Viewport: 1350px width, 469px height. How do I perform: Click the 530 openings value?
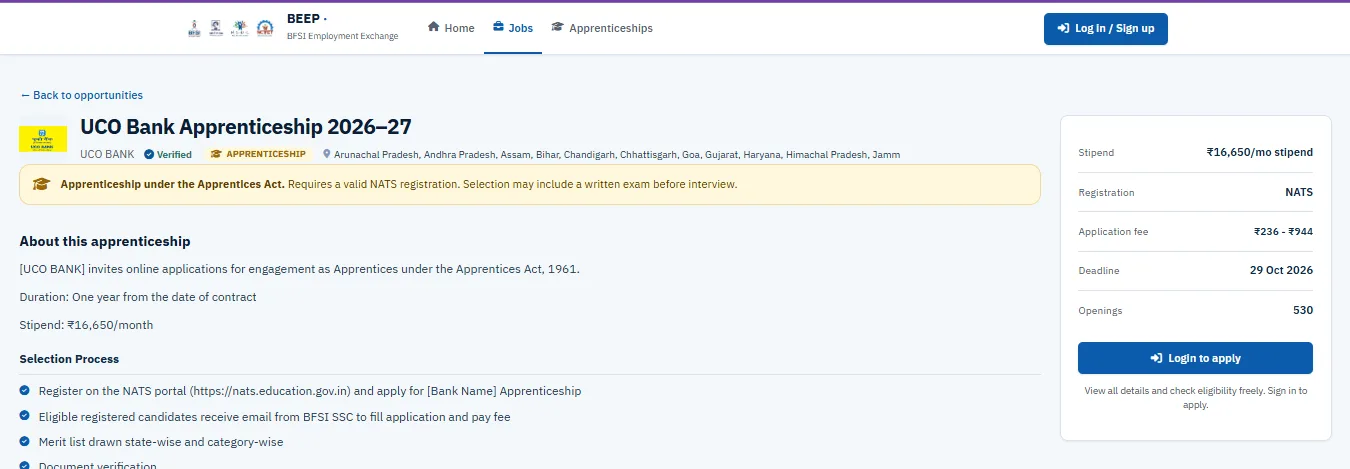[1303, 310]
